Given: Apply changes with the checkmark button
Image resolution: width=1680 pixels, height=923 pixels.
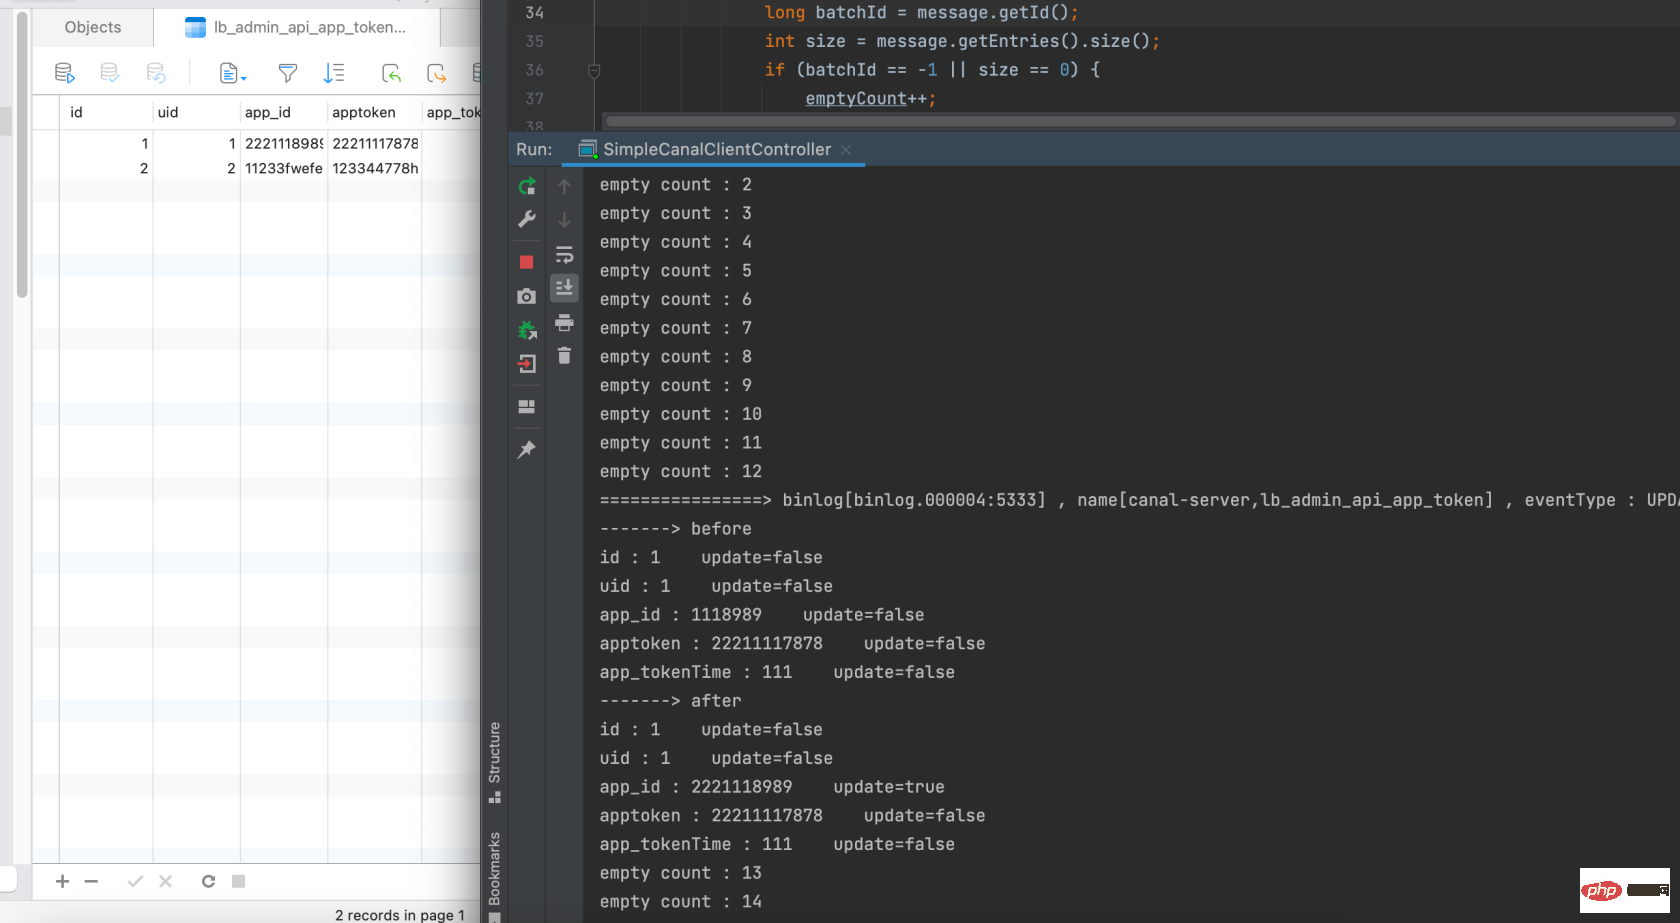Looking at the screenshot, I should [135, 881].
